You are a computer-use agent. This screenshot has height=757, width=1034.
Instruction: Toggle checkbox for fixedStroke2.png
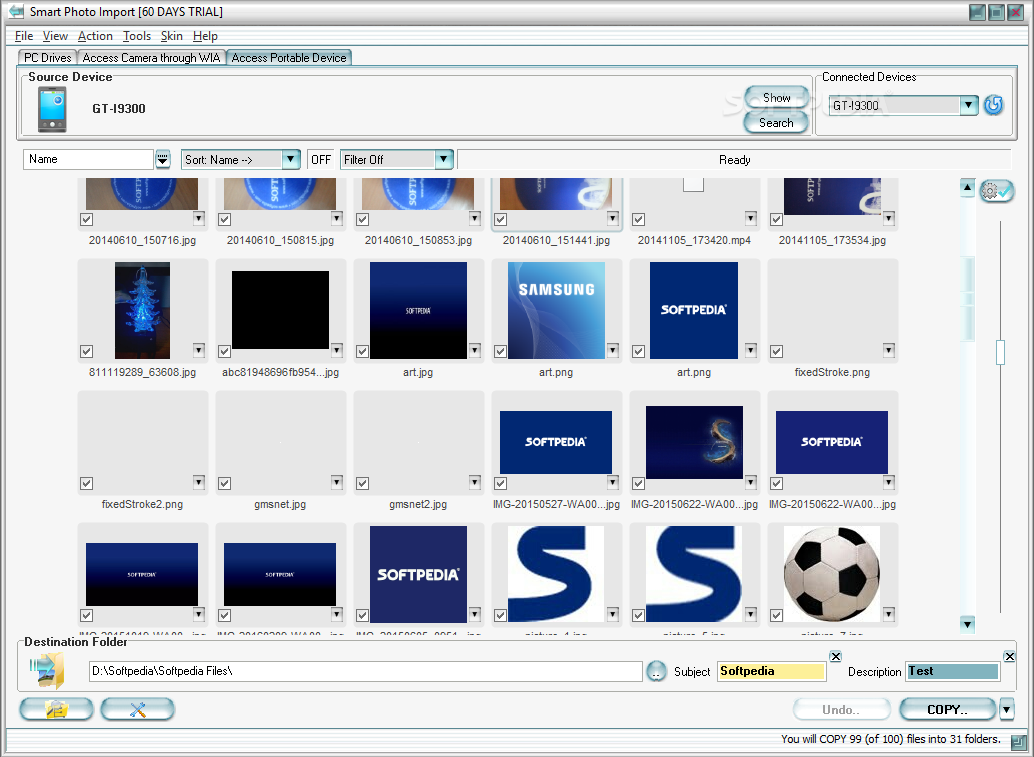pyautogui.click(x=86, y=483)
